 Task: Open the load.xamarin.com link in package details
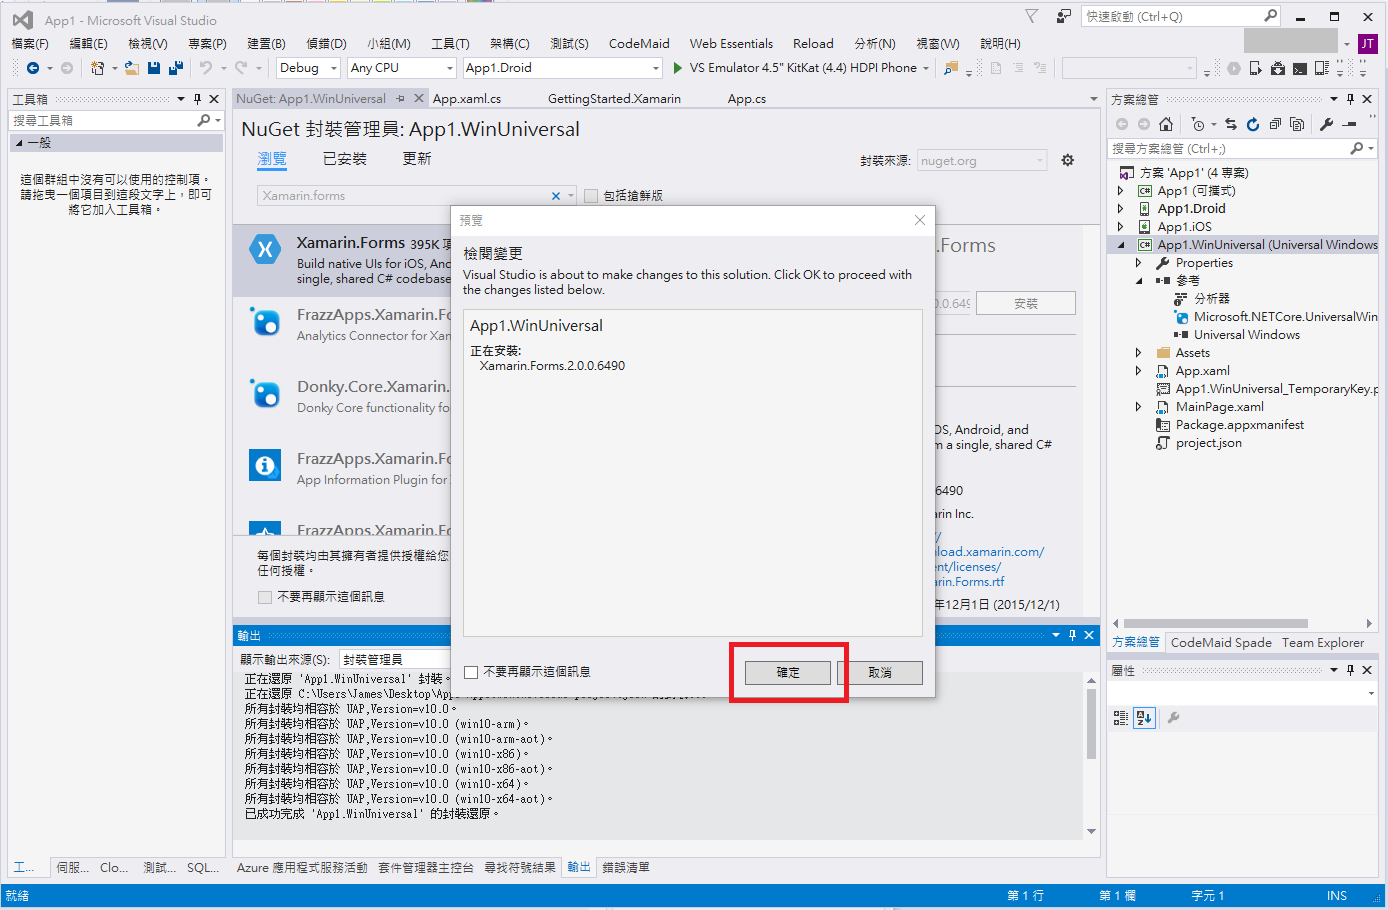(x=990, y=552)
